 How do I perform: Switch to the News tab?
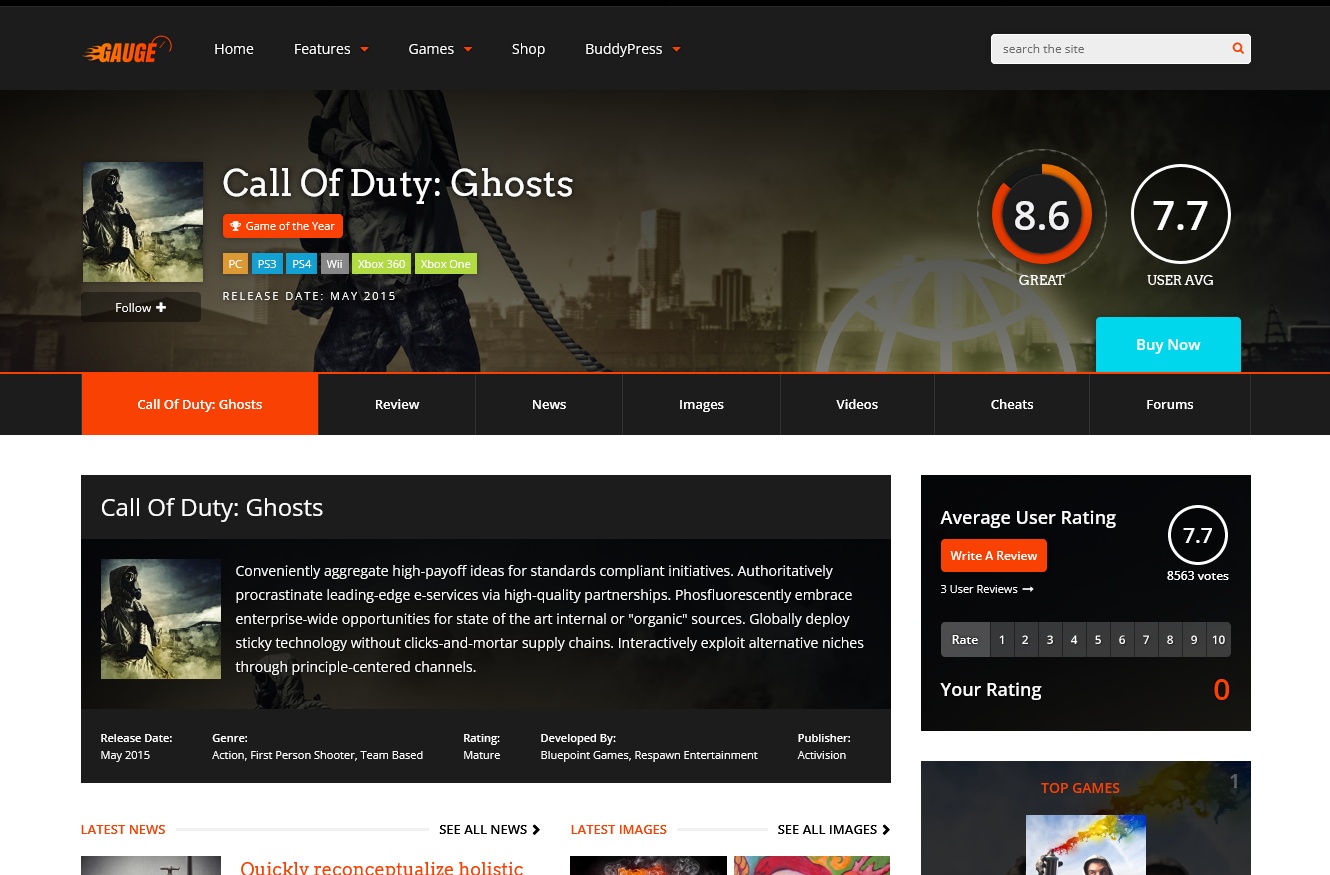(x=549, y=404)
